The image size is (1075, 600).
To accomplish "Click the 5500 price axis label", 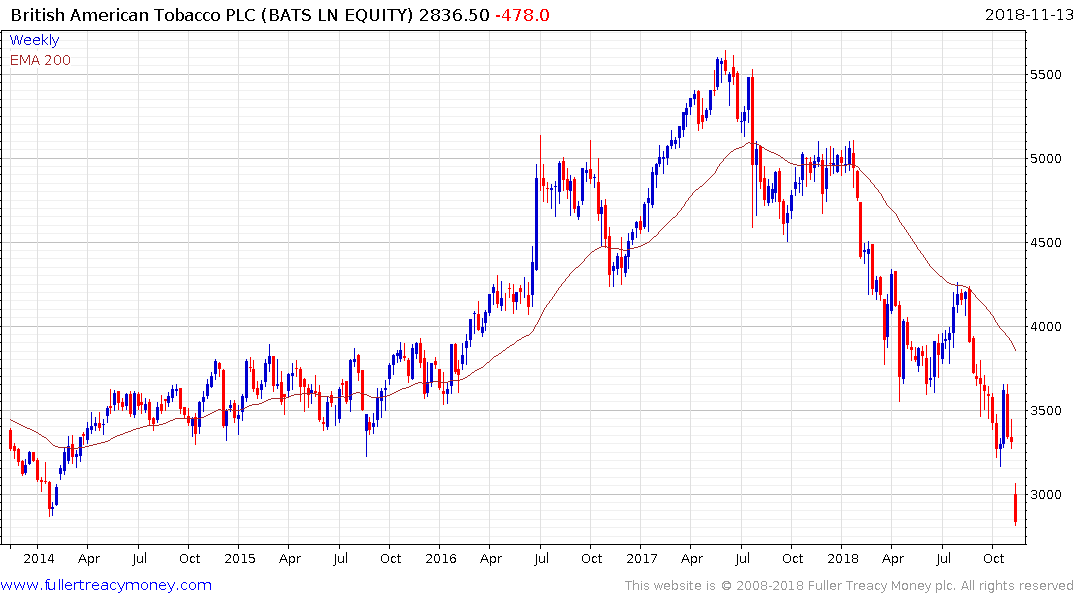I will pos(1046,75).
